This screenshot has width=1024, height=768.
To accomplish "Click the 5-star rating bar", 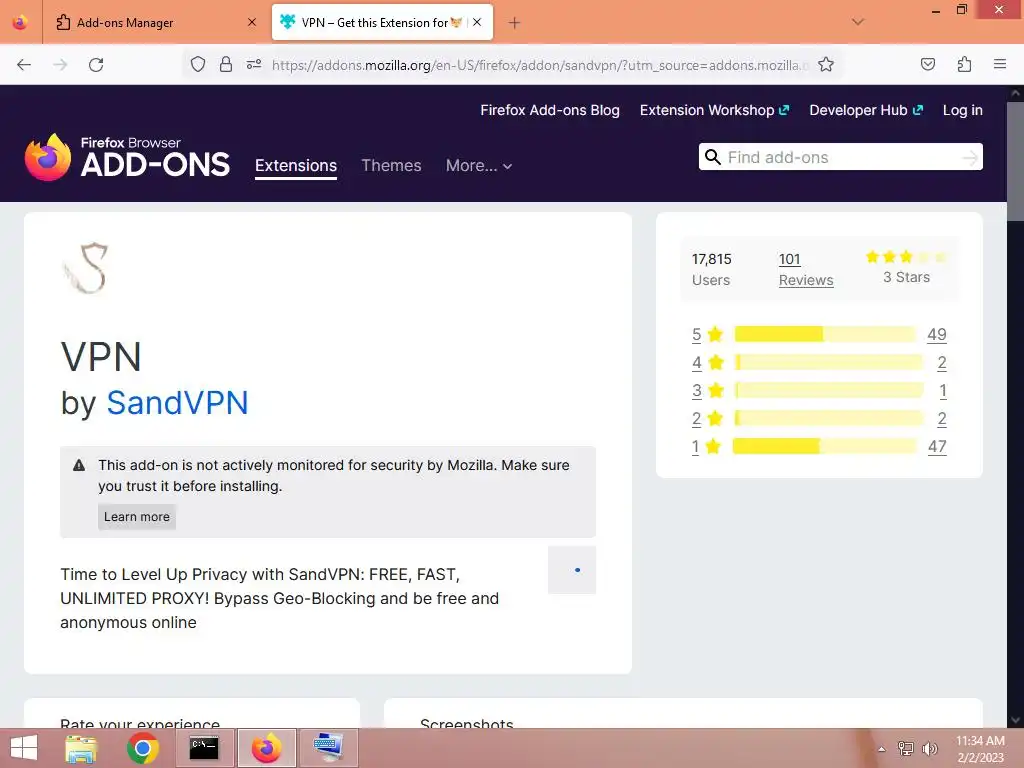I will tap(825, 334).
